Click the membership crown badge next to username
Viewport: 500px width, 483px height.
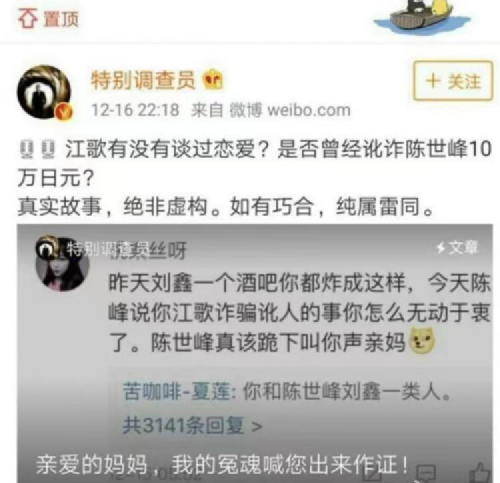point(213,79)
